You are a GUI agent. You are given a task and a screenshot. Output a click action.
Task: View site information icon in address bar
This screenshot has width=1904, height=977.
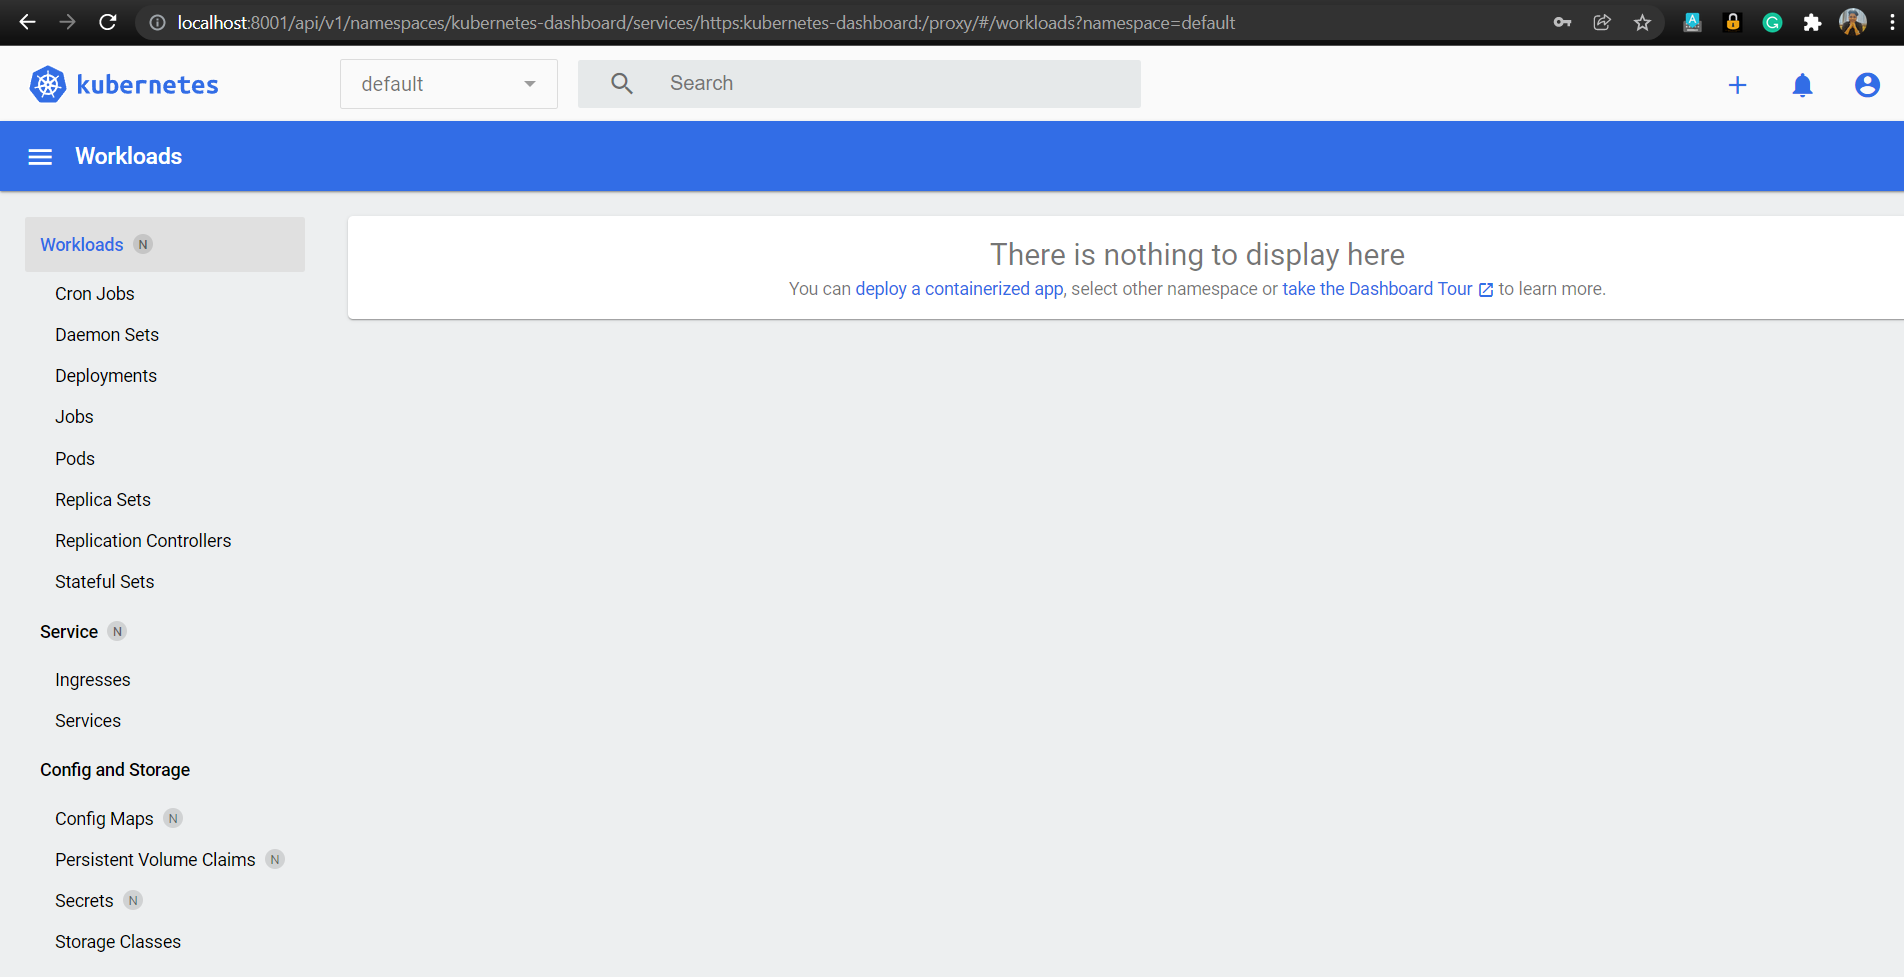(157, 22)
